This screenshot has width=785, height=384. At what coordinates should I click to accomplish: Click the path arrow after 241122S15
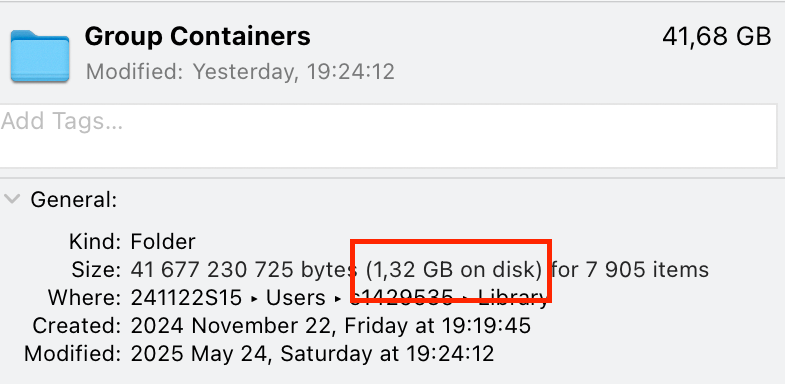(254, 299)
